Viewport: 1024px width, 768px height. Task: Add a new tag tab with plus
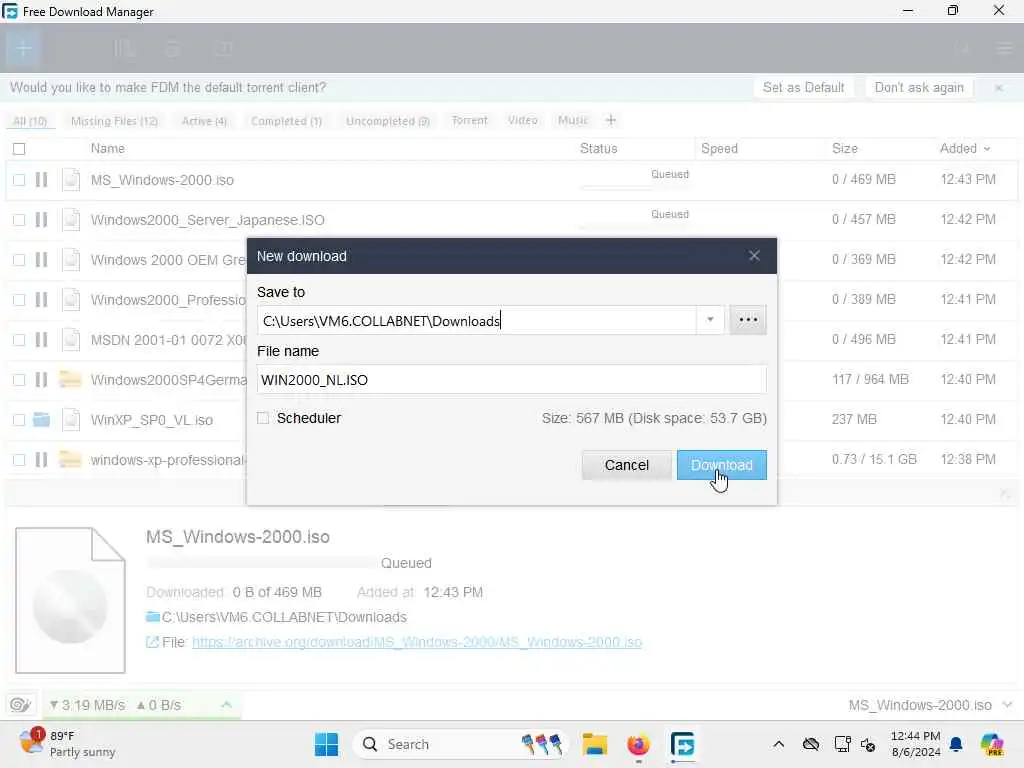(x=611, y=120)
